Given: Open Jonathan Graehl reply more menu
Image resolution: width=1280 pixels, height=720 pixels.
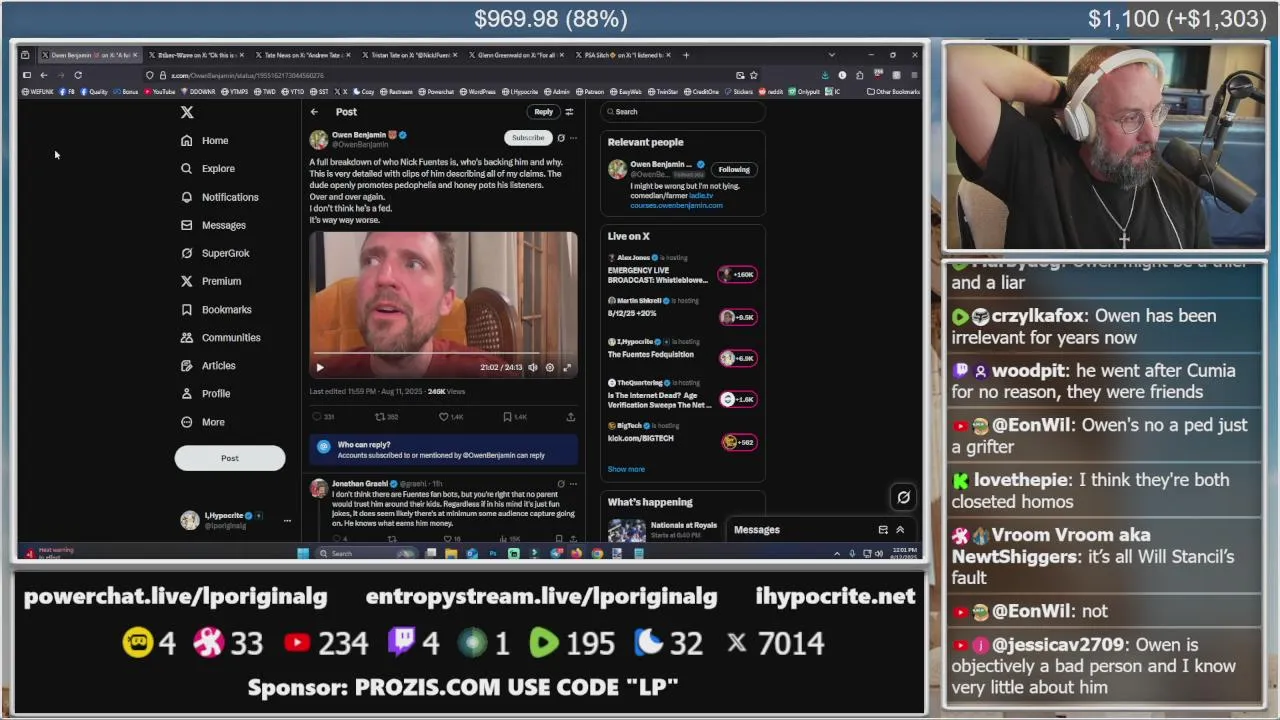Looking at the screenshot, I should 573,484.
